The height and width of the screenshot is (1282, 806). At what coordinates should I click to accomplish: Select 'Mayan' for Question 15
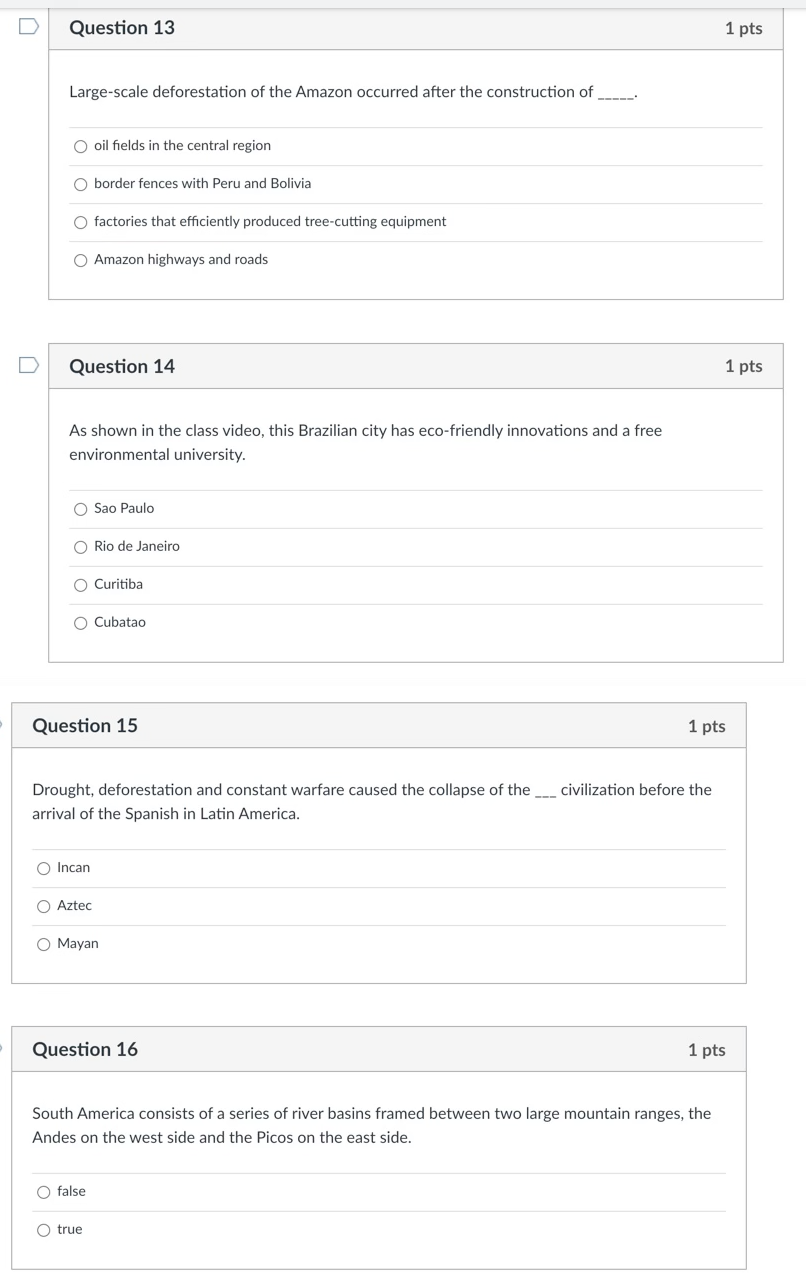click(44, 944)
